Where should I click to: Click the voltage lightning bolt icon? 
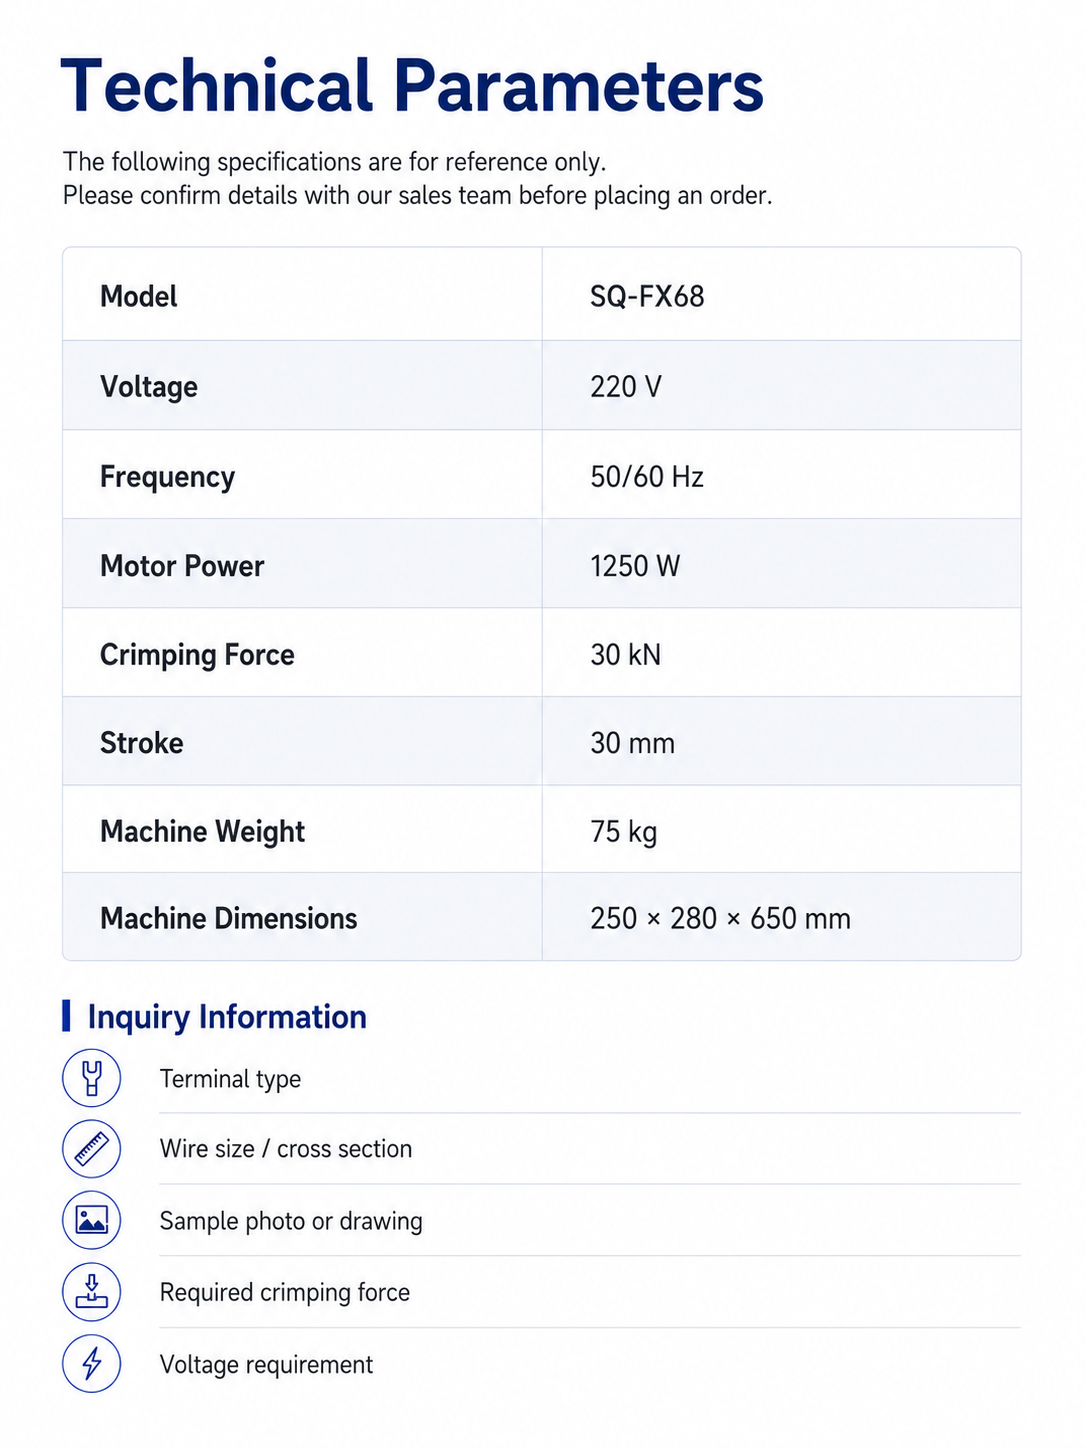click(x=92, y=1363)
